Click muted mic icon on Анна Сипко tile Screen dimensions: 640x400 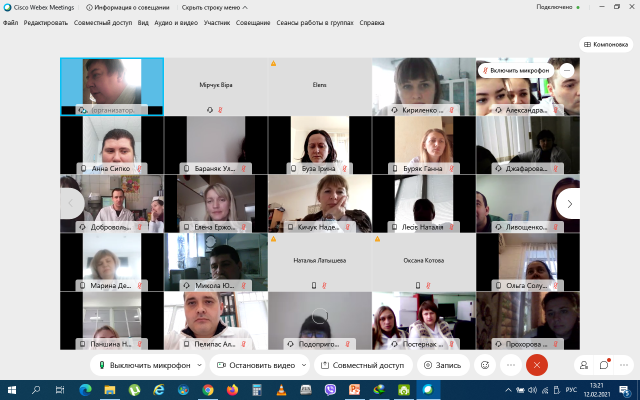139,169
